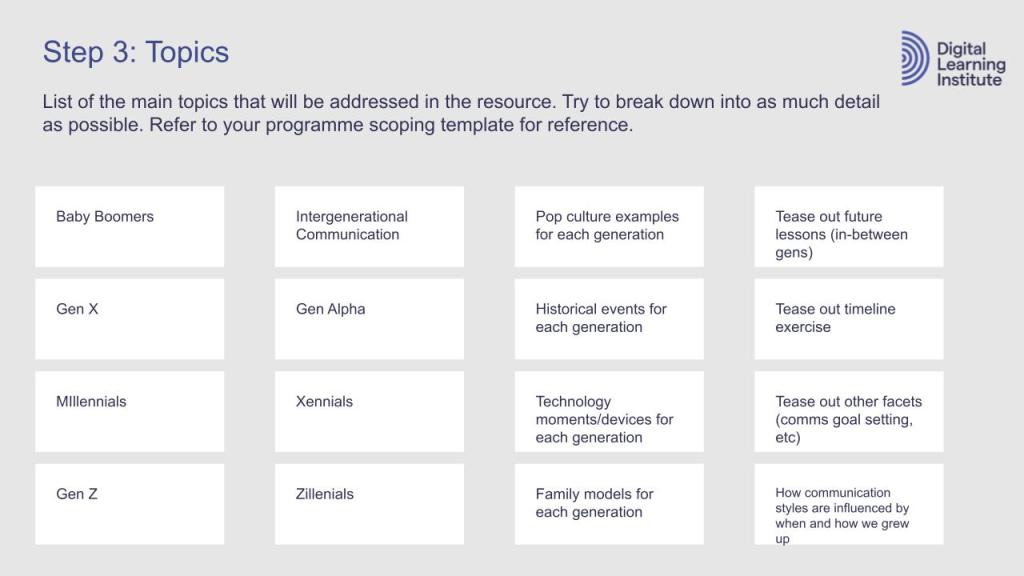This screenshot has height=576, width=1024.
Task: Click the Digital Learning Institute logo icon
Action: 914,58
